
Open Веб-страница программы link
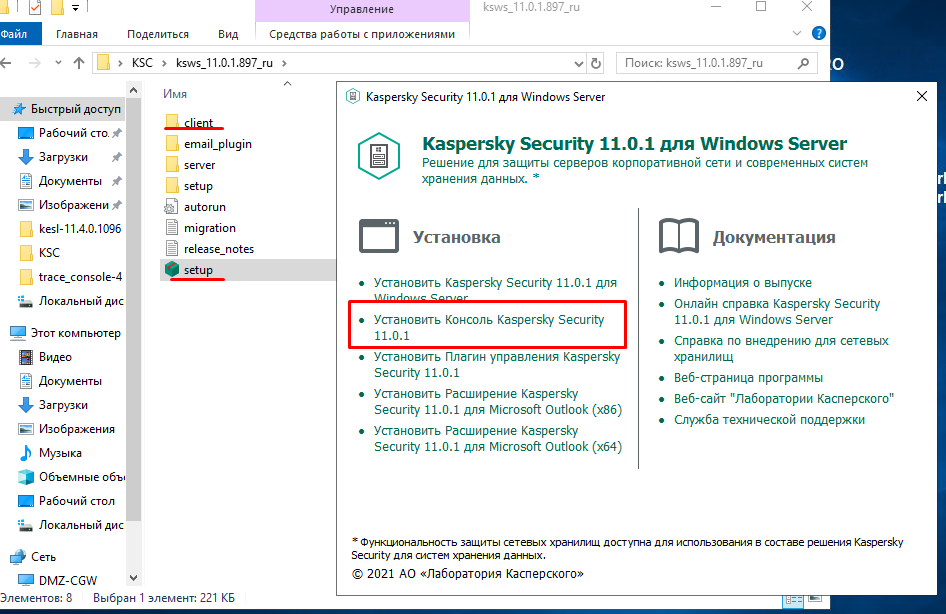[x=748, y=378]
